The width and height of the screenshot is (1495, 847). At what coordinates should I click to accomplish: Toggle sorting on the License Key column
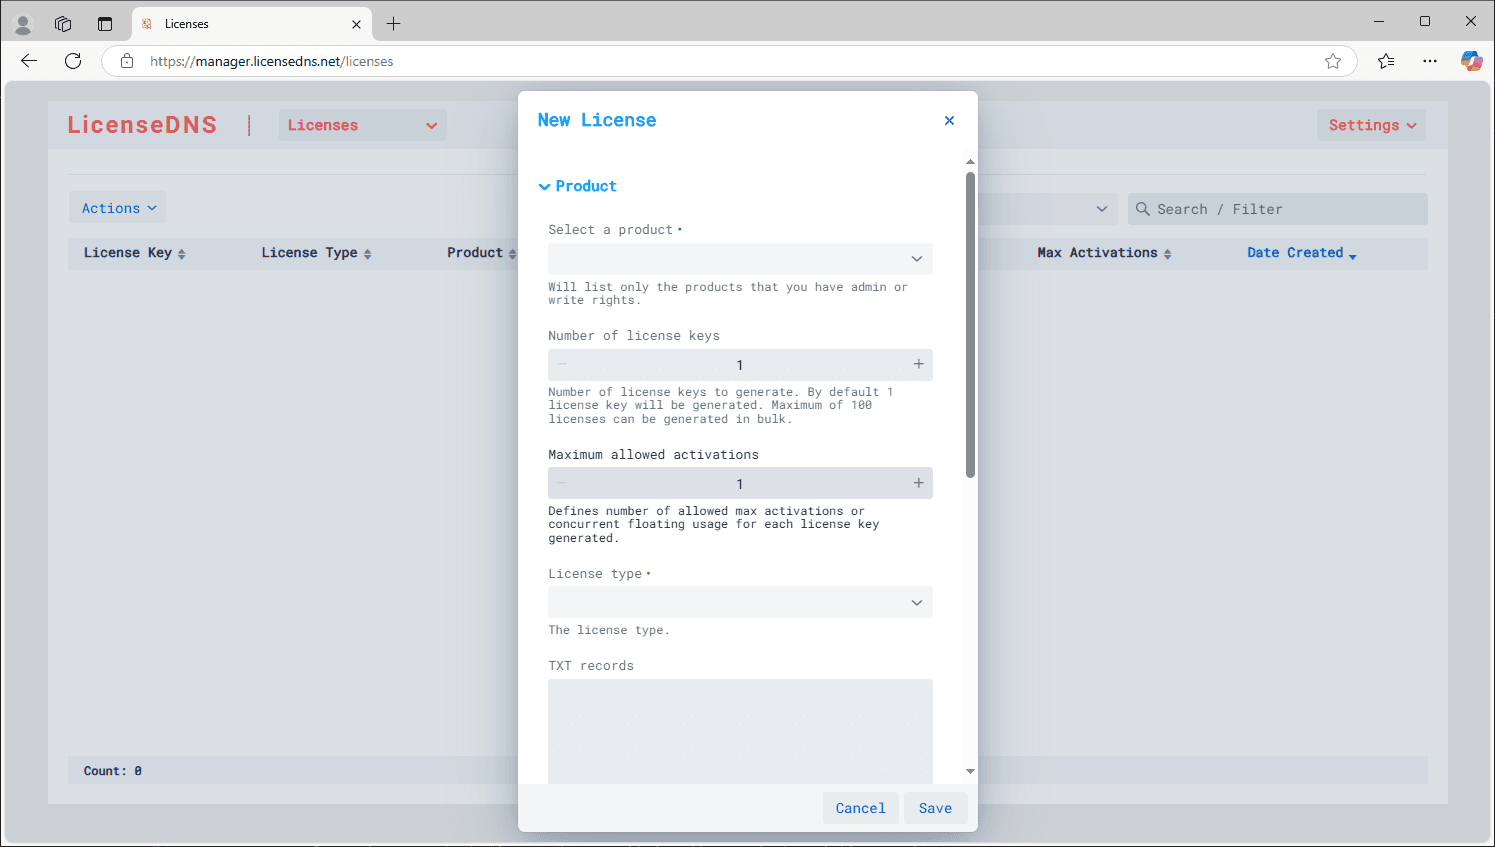point(182,253)
